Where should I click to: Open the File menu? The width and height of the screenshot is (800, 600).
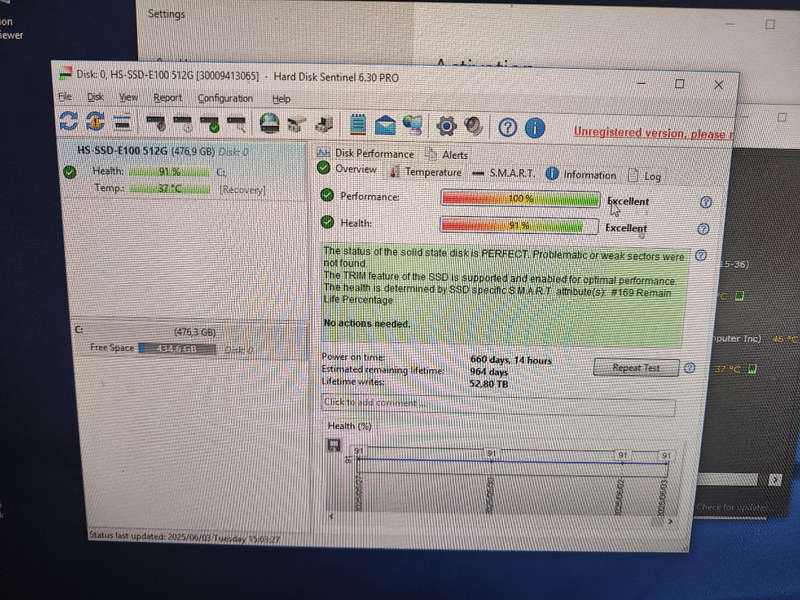click(65, 96)
